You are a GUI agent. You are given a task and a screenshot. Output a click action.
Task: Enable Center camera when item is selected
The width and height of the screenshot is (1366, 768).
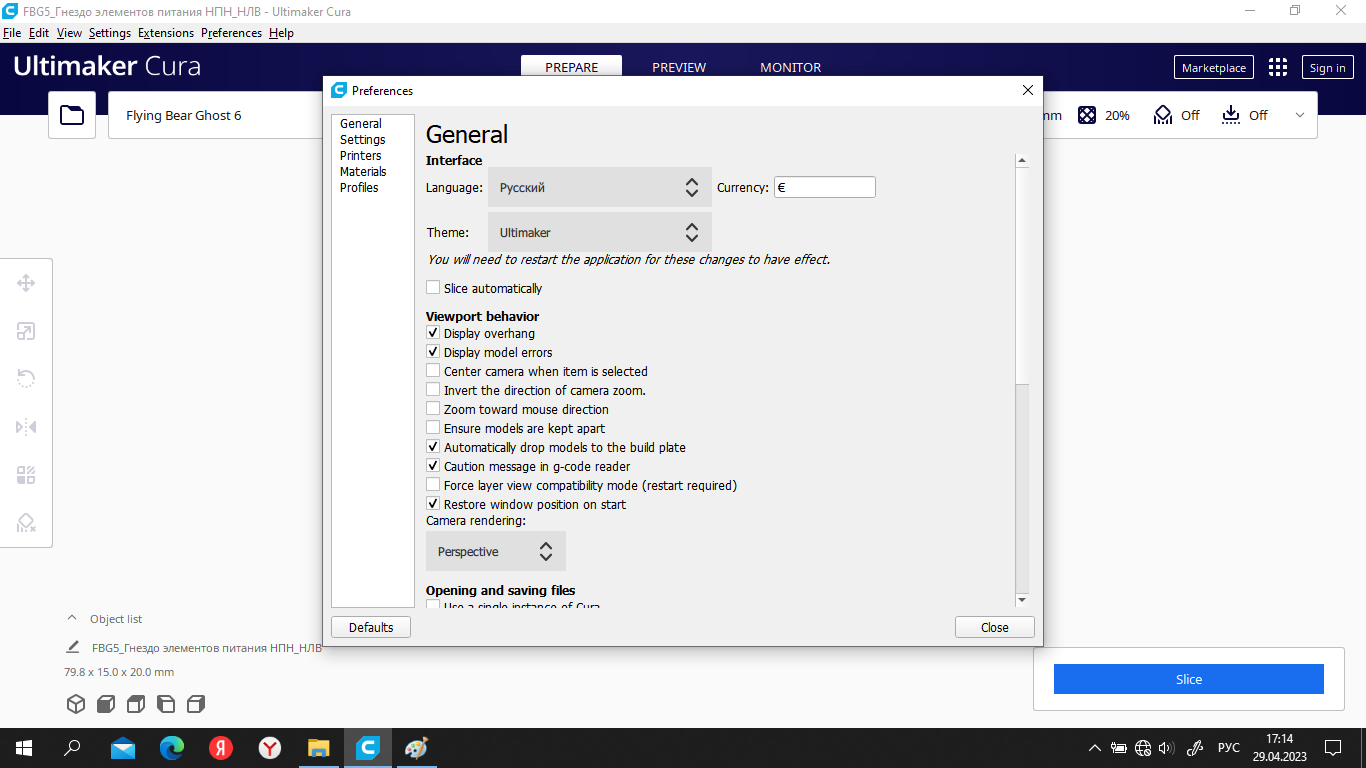(x=433, y=371)
